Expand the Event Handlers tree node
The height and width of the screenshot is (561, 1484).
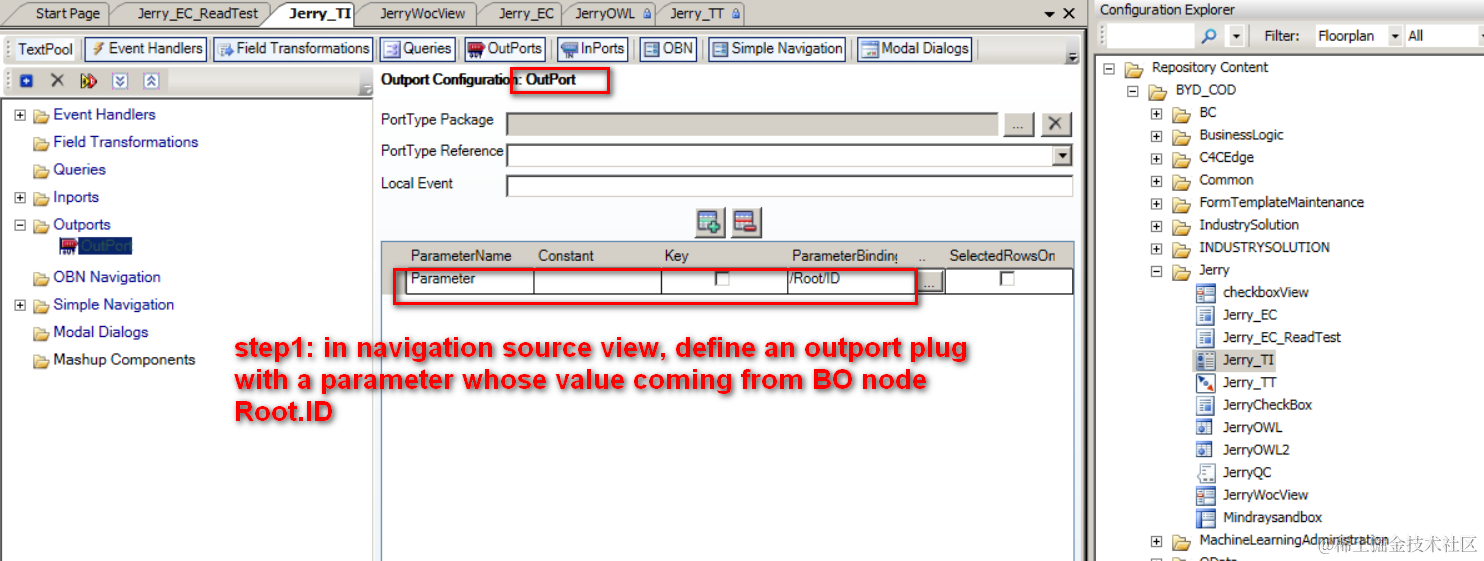(x=19, y=115)
